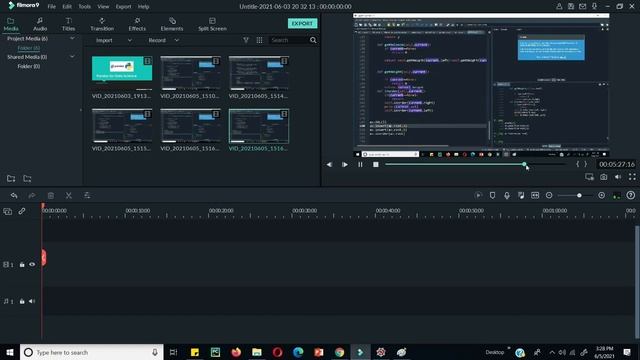Open the Titles tab
Screen dimensions: 640x360
[x=69, y=24]
